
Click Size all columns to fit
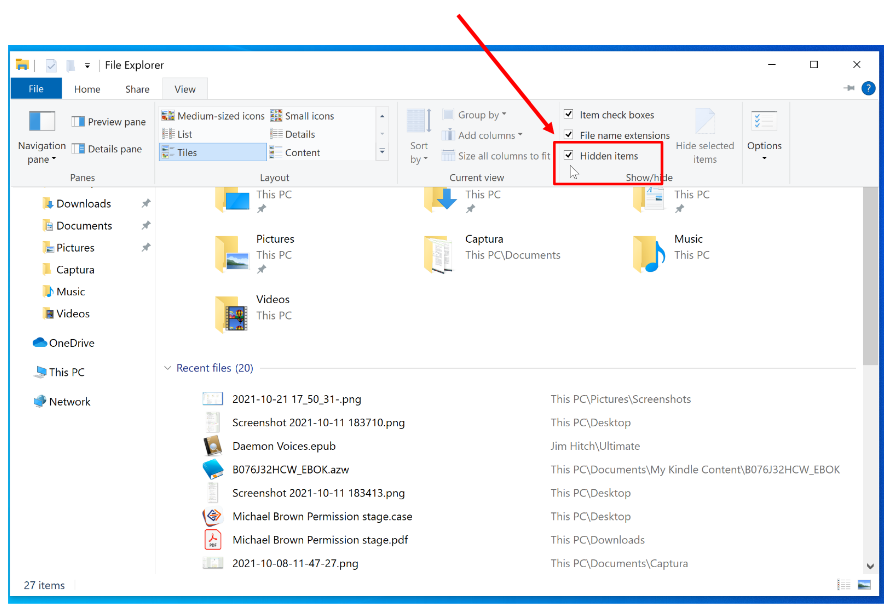click(497, 156)
